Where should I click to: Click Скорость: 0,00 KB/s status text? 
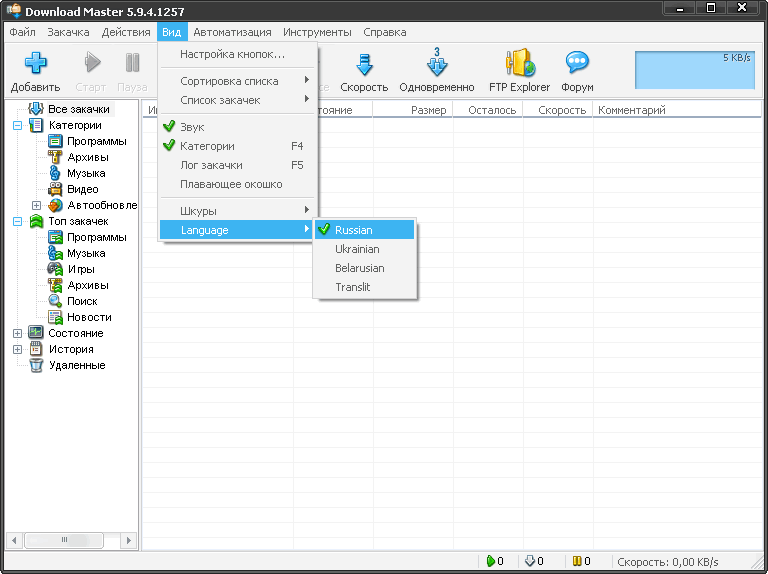click(668, 562)
